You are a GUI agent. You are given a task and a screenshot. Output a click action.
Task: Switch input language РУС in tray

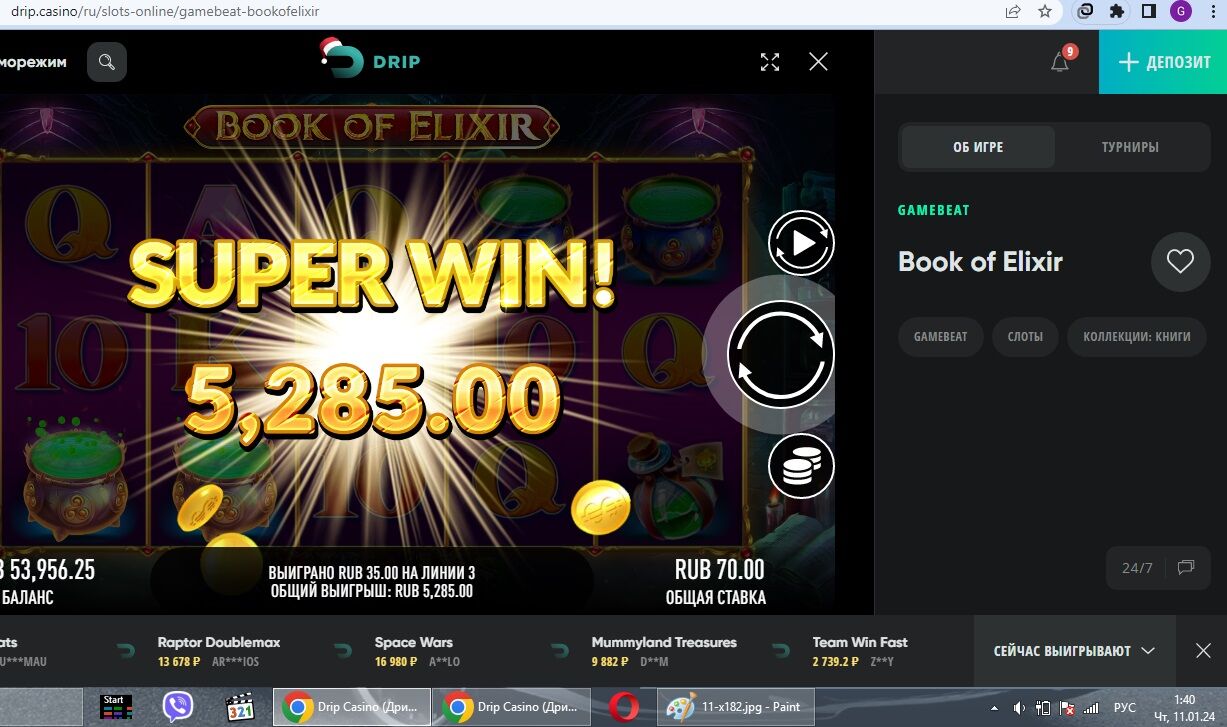pyautogui.click(x=1125, y=708)
